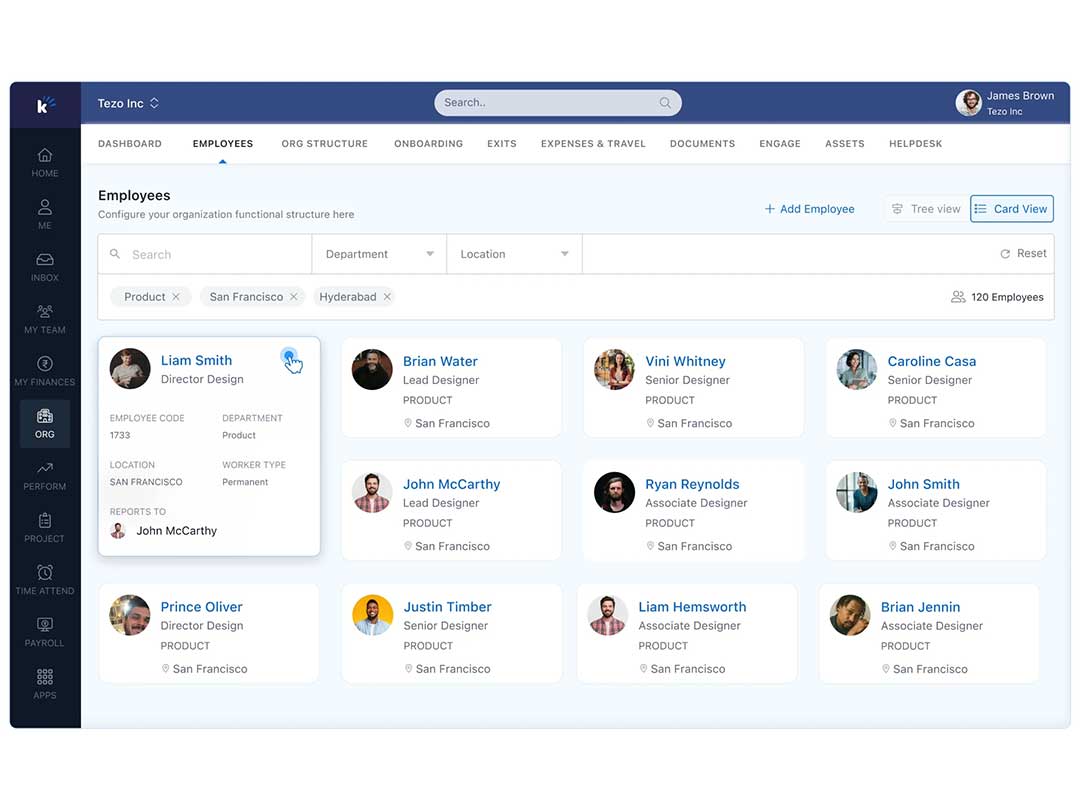
Task: Open the Department filter dropdown
Action: (380, 254)
